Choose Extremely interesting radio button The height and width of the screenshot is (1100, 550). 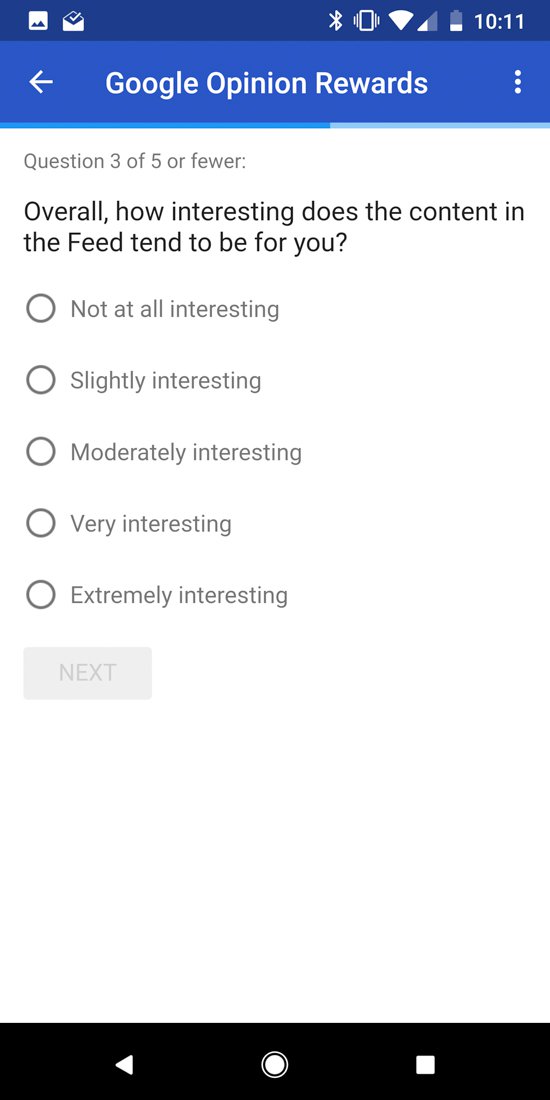[157, 595]
